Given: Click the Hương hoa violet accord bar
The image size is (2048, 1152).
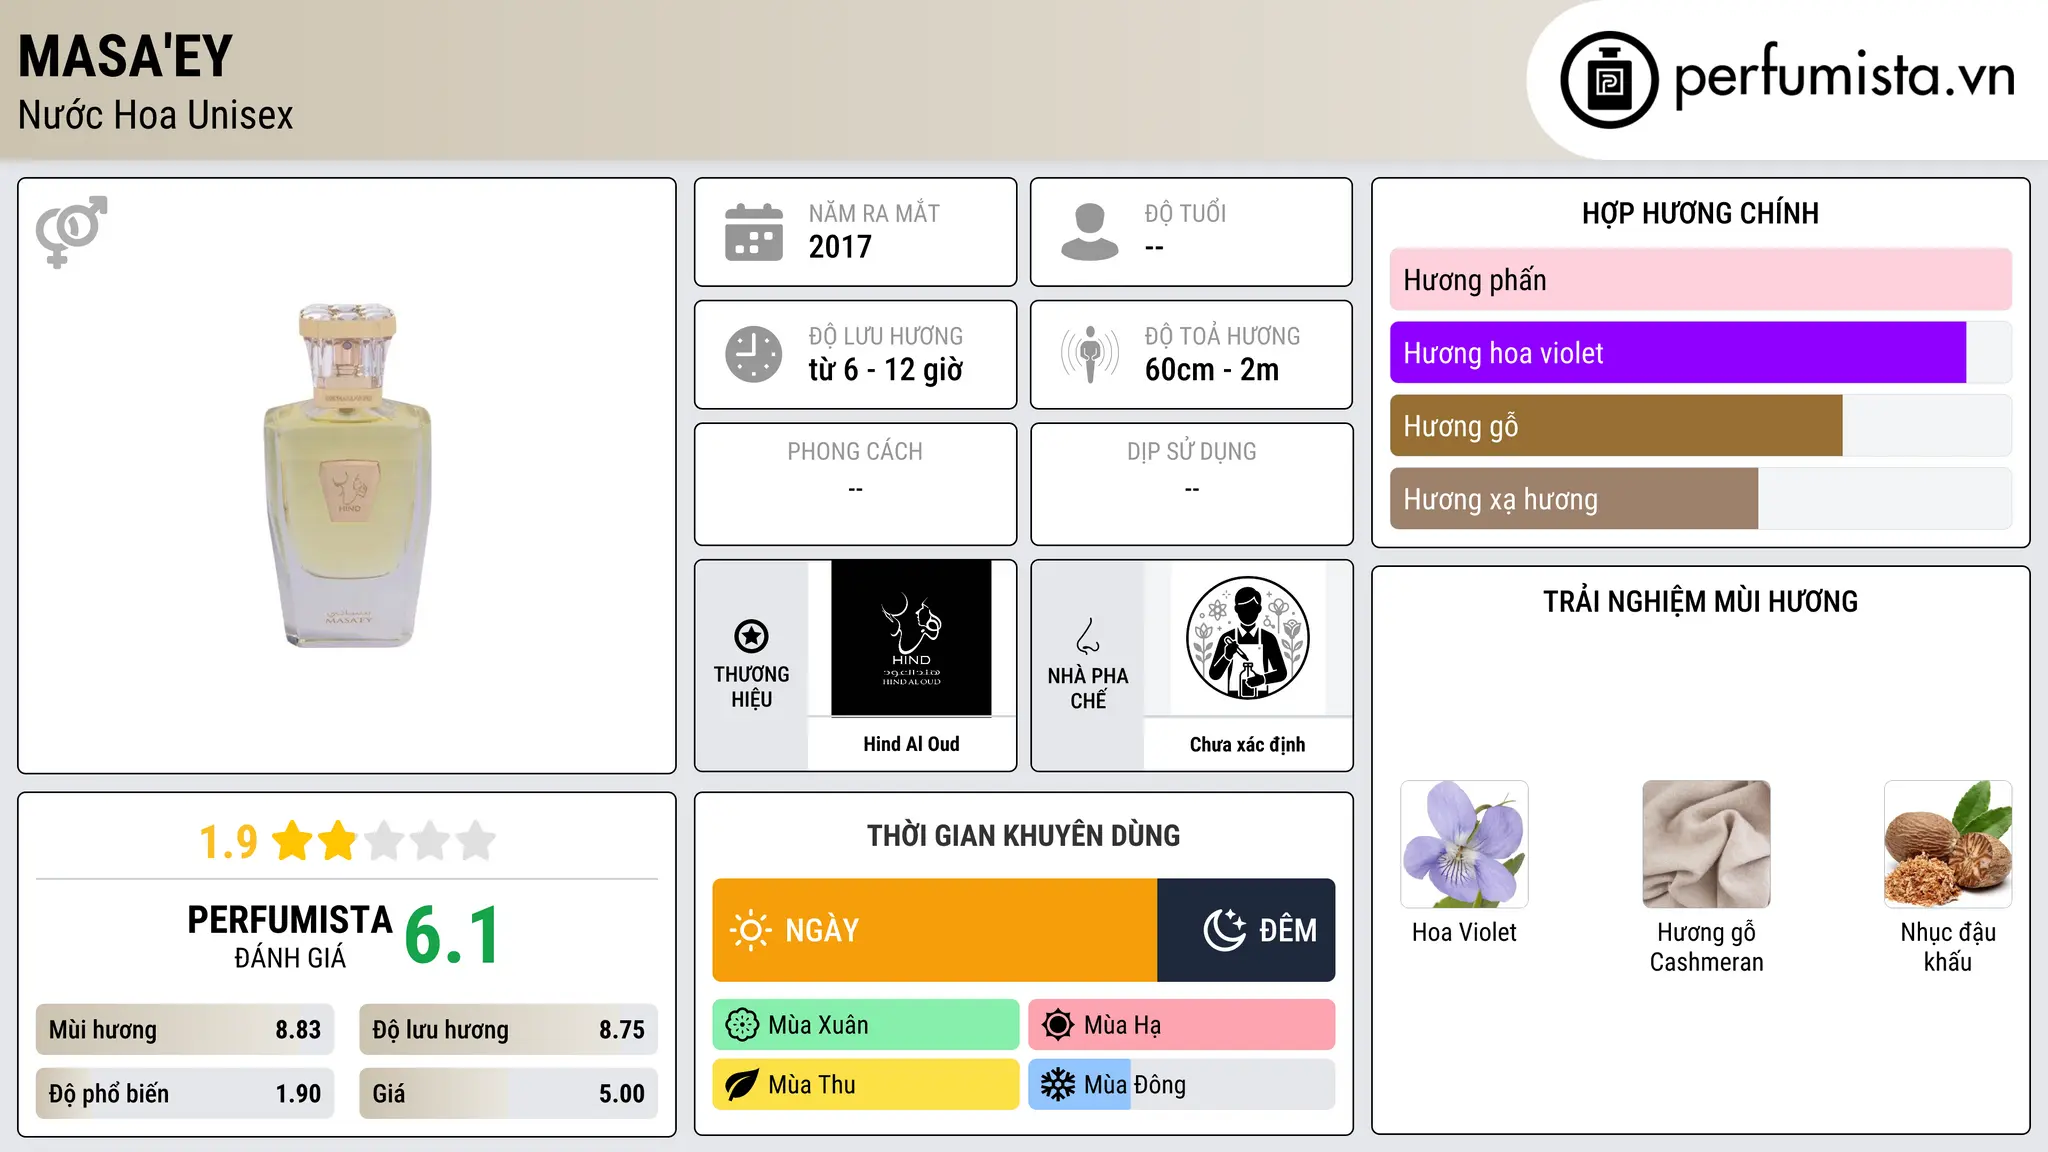Looking at the screenshot, I should coord(1701,353).
